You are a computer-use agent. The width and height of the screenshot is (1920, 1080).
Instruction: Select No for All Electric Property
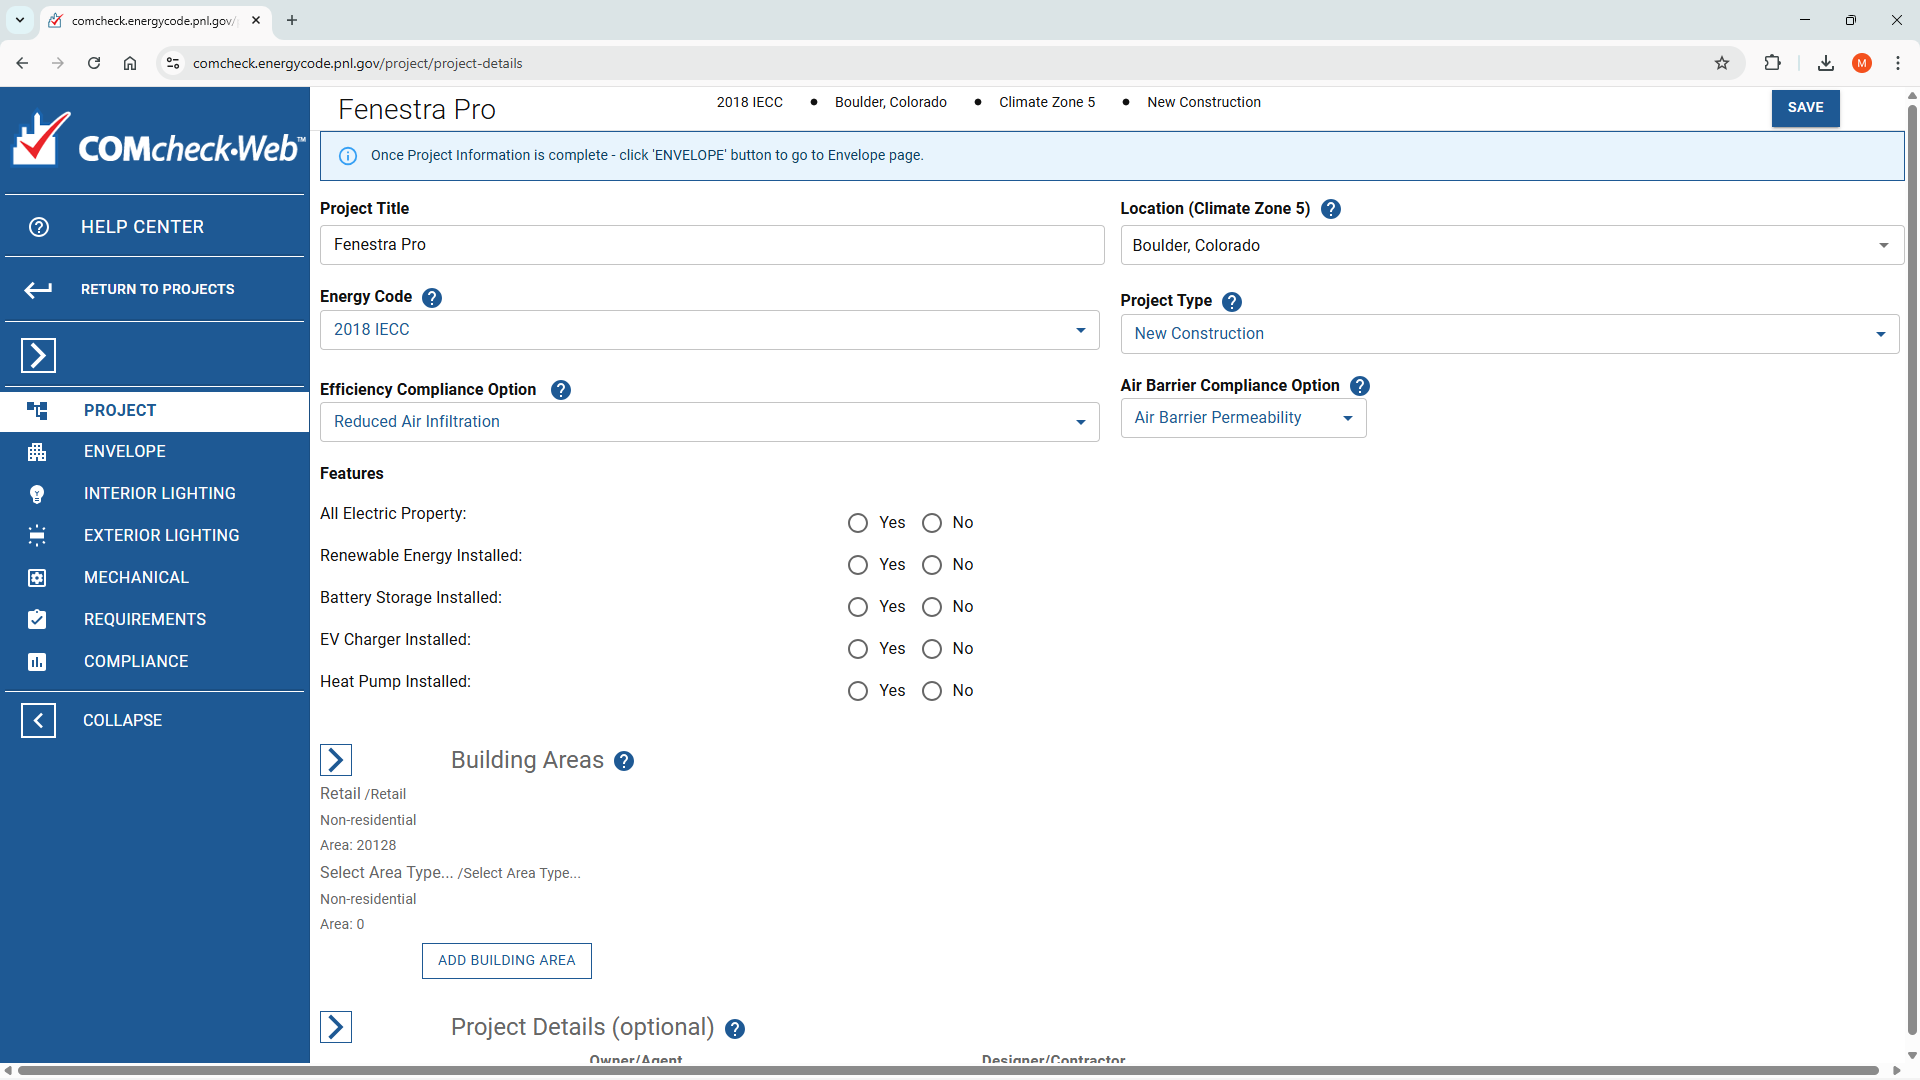pos(932,523)
